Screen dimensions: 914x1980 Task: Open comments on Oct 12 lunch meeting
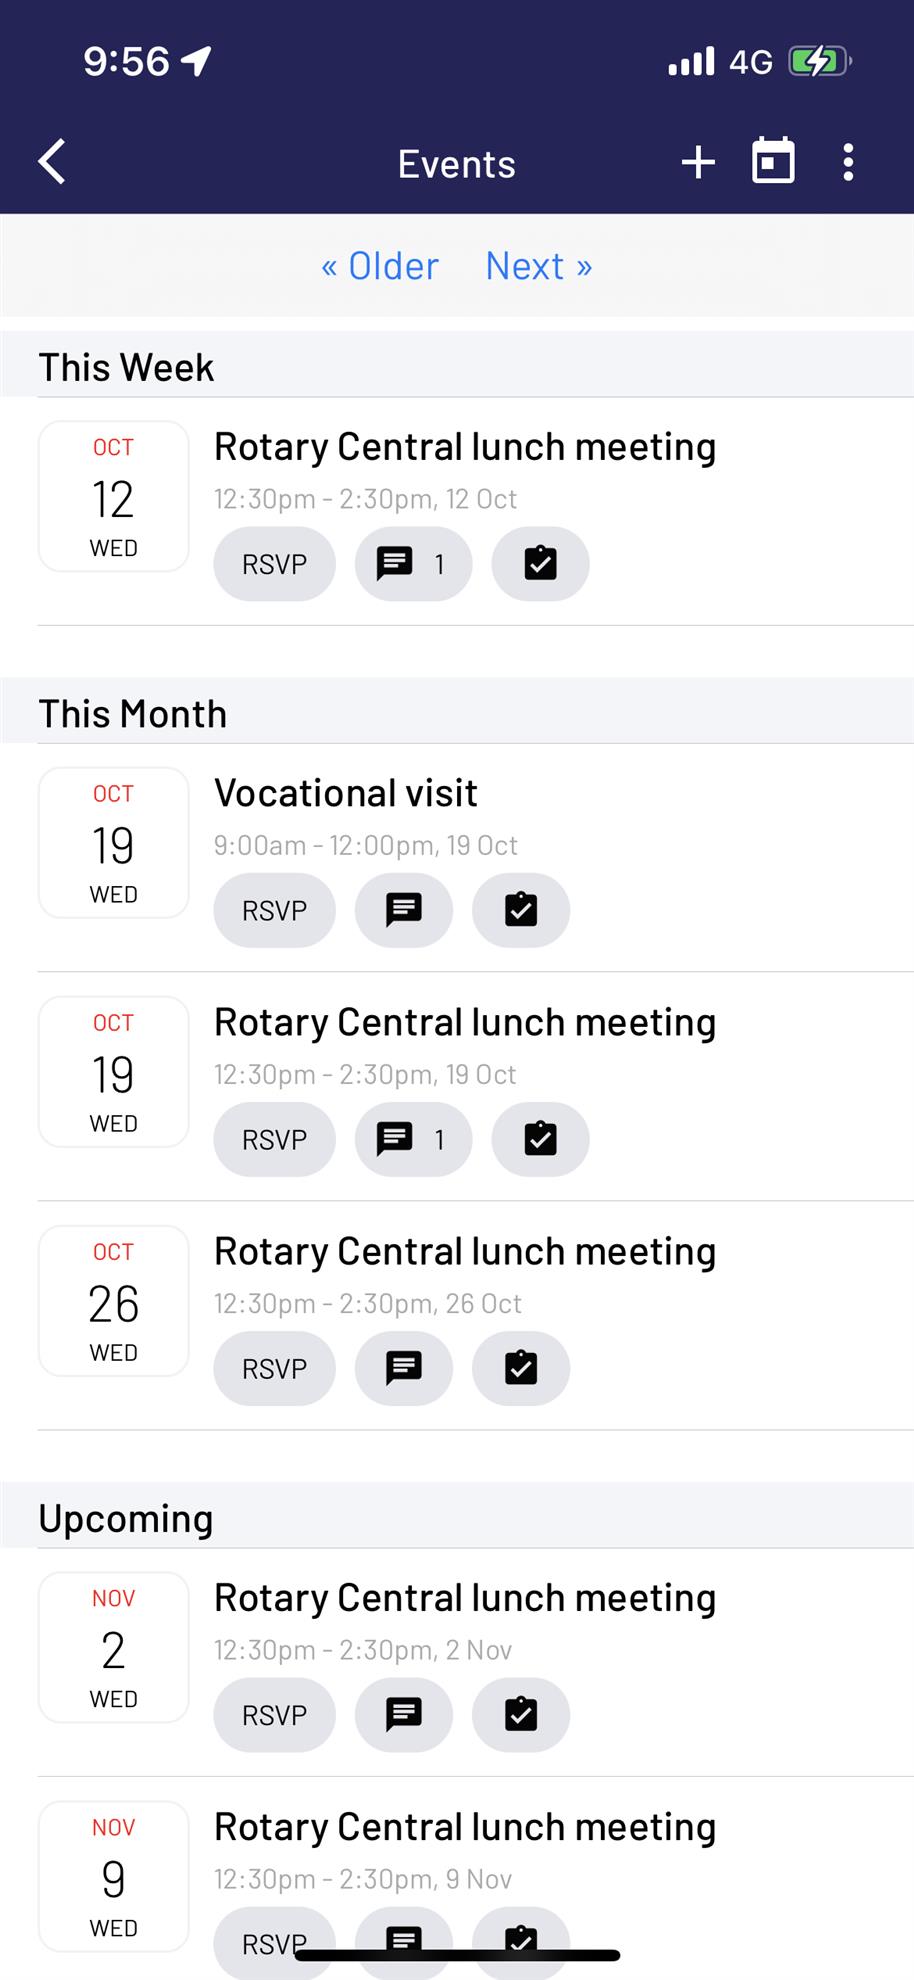(413, 564)
